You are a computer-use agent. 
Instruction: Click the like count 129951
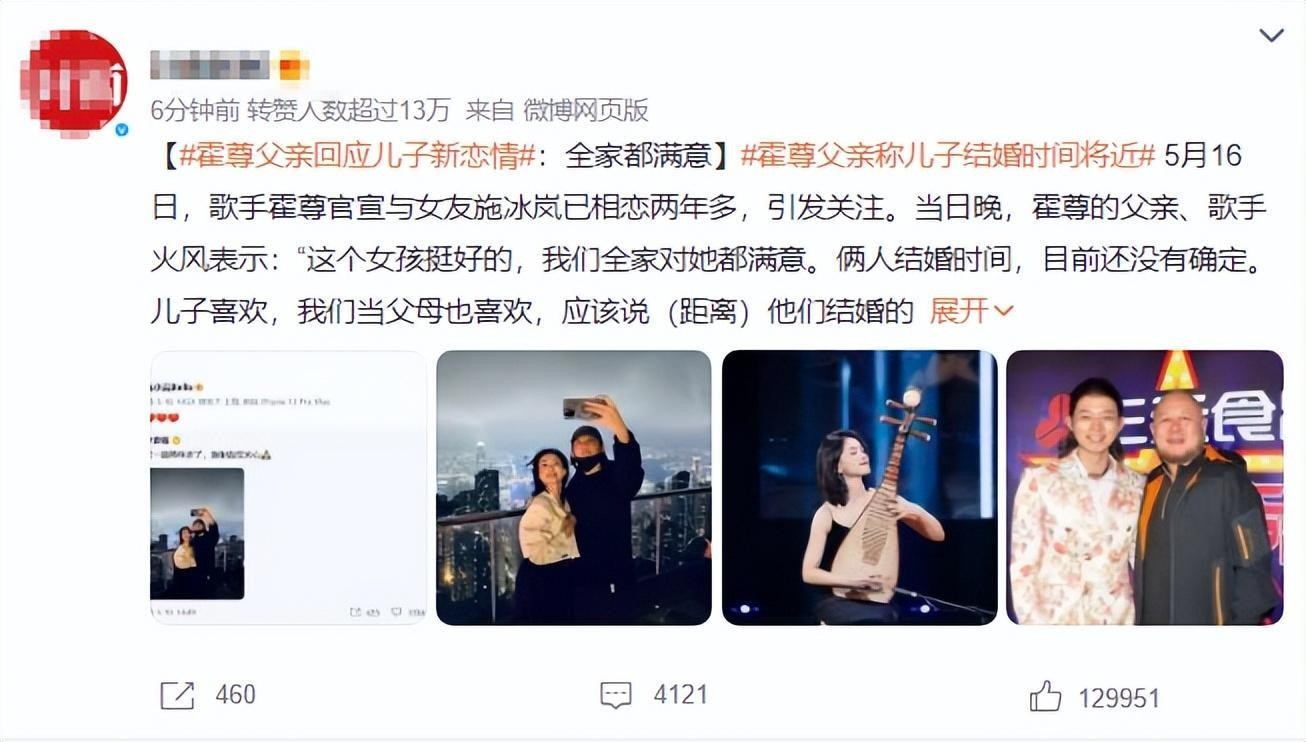(x=1119, y=697)
